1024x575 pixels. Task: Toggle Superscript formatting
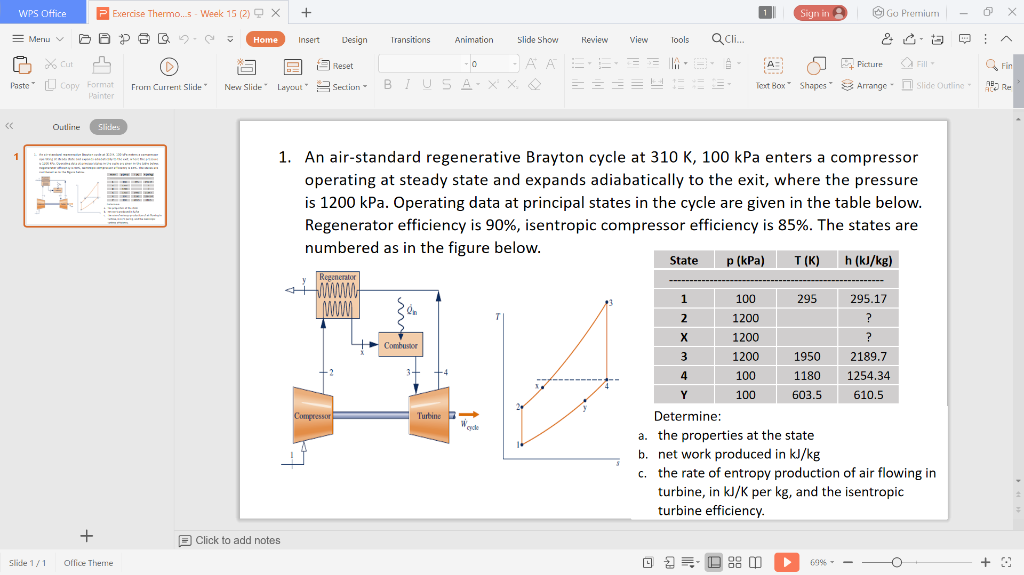click(493, 84)
